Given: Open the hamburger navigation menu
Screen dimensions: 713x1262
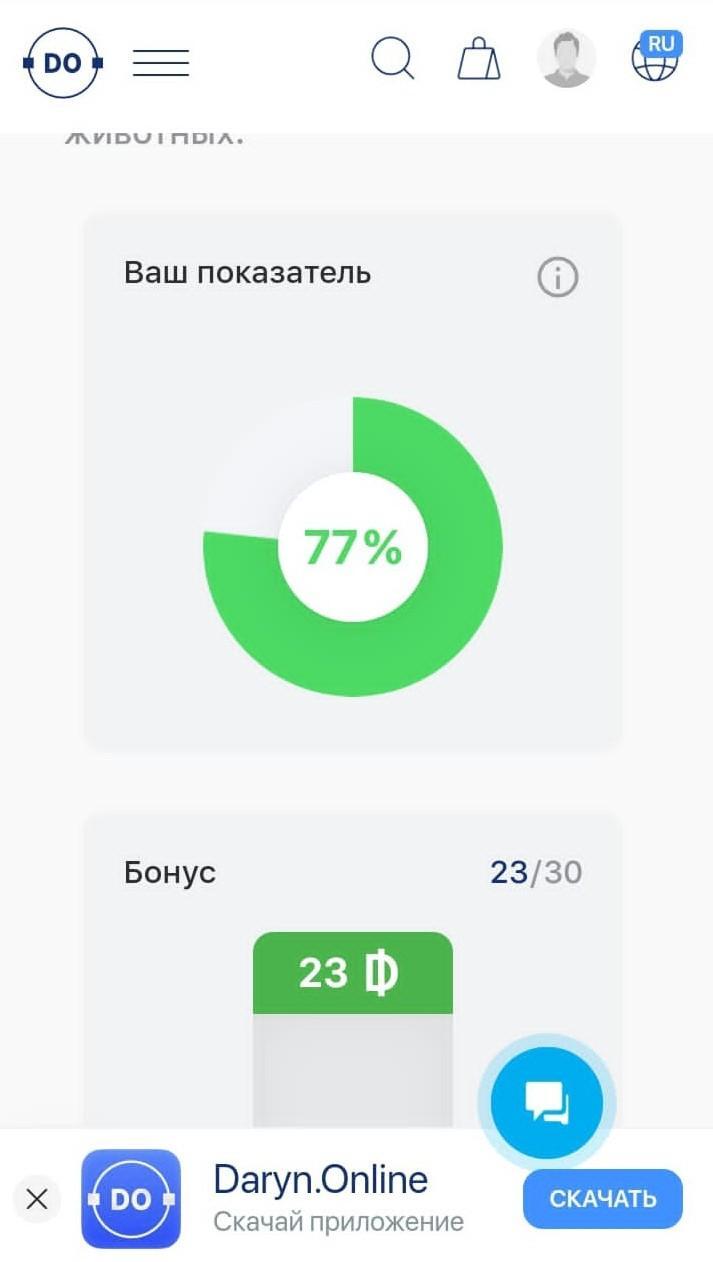Looking at the screenshot, I should point(161,63).
